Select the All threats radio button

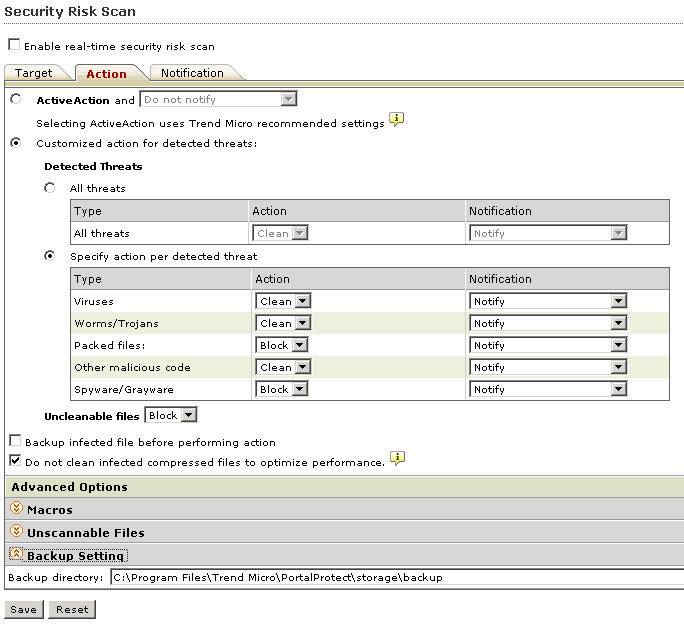tap(50, 188)
